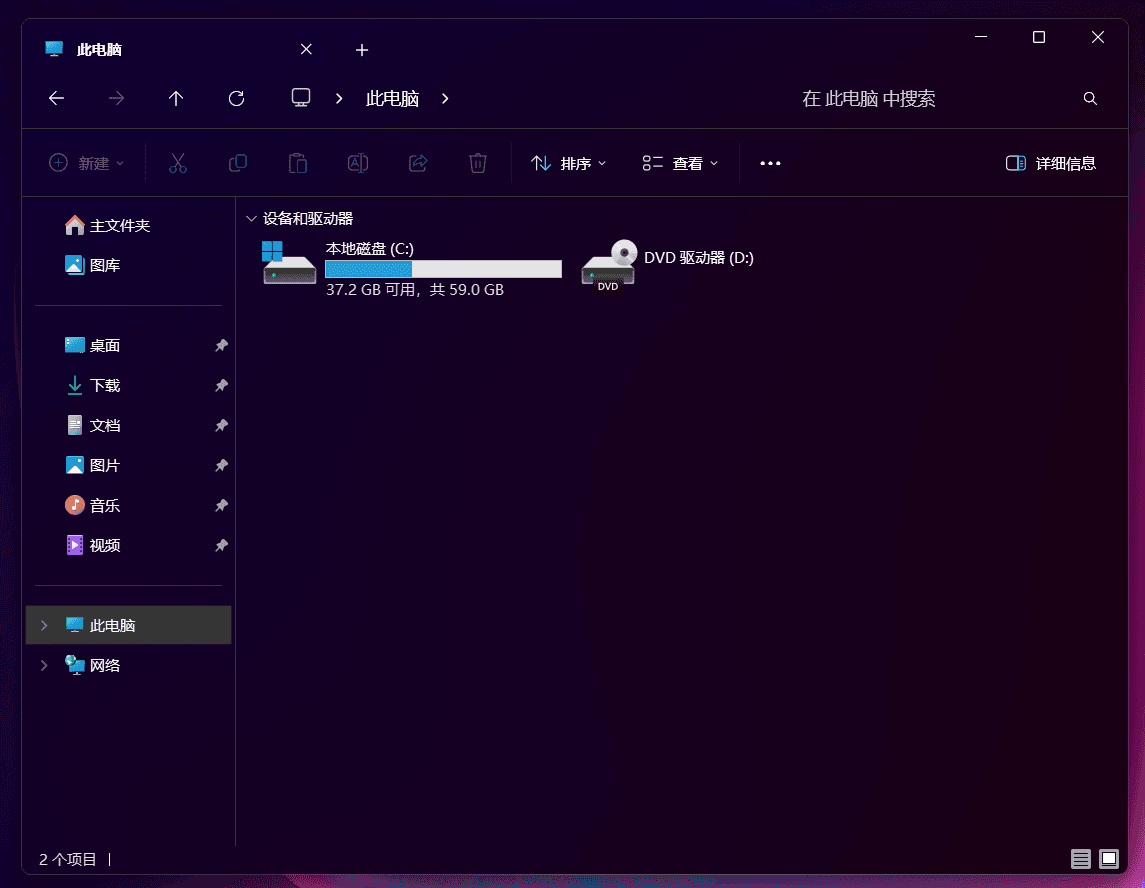Click the monitor icon in address bar
Image resolution: width=1145 pixels, height=888 pixels.
(x=301, y=98)
